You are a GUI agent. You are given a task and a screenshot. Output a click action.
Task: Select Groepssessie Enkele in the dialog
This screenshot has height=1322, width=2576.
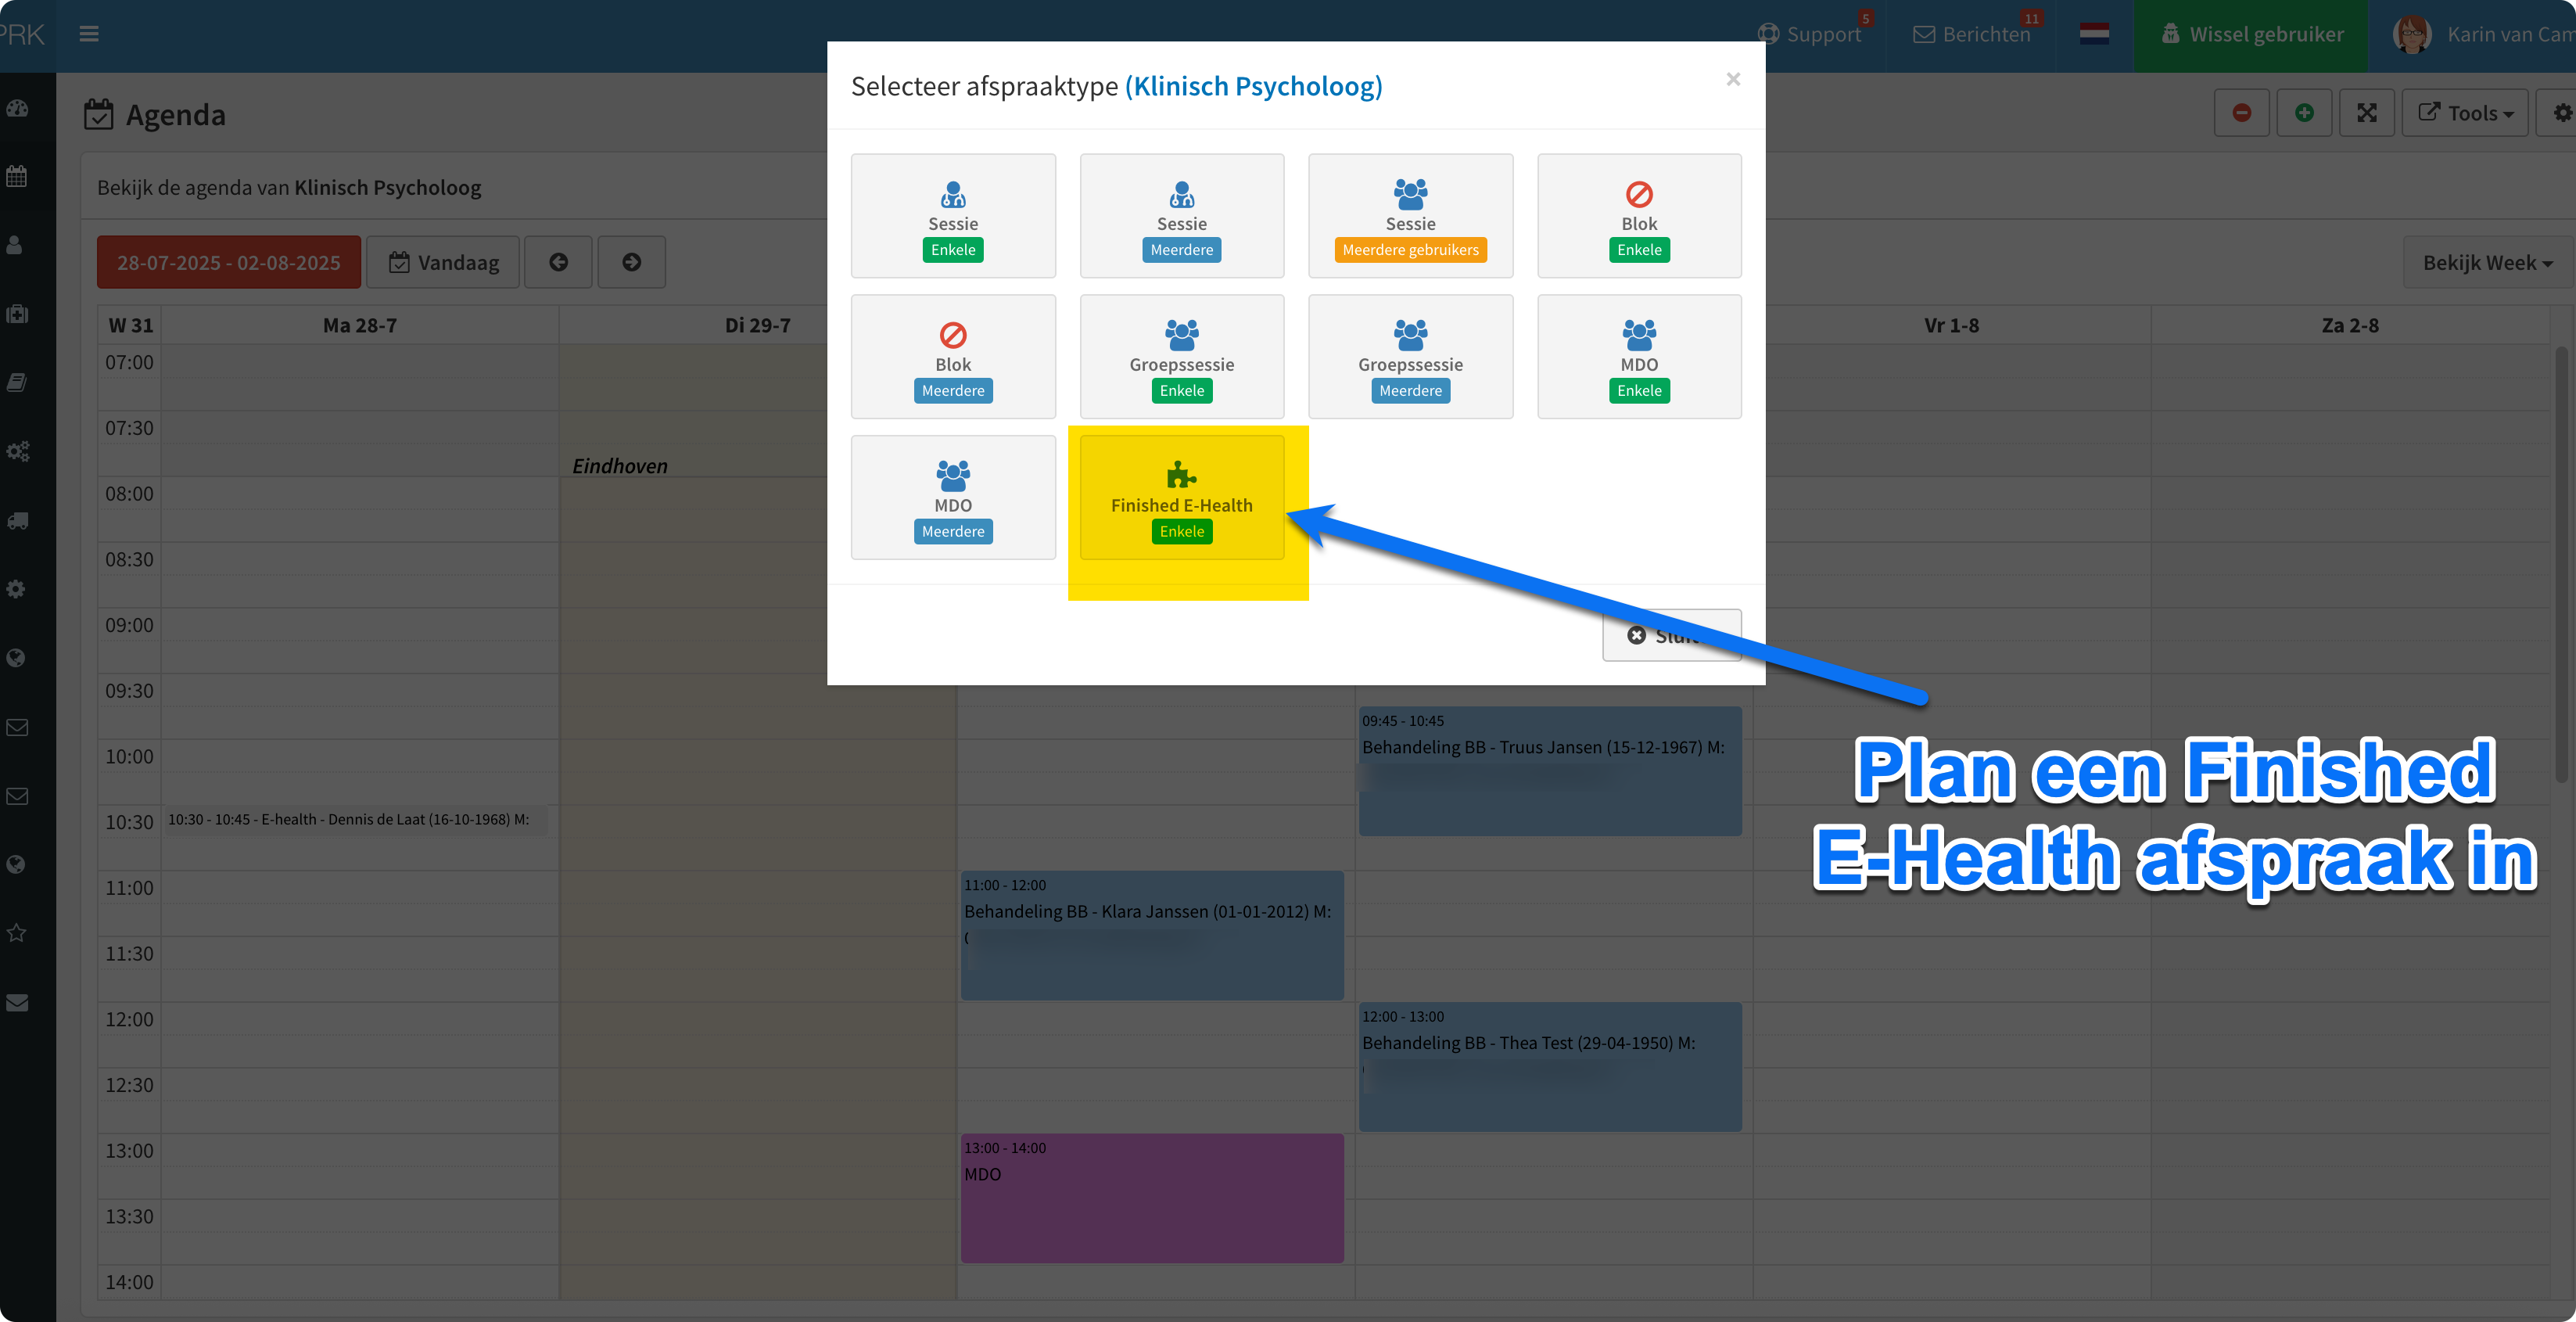[1181, 357]
